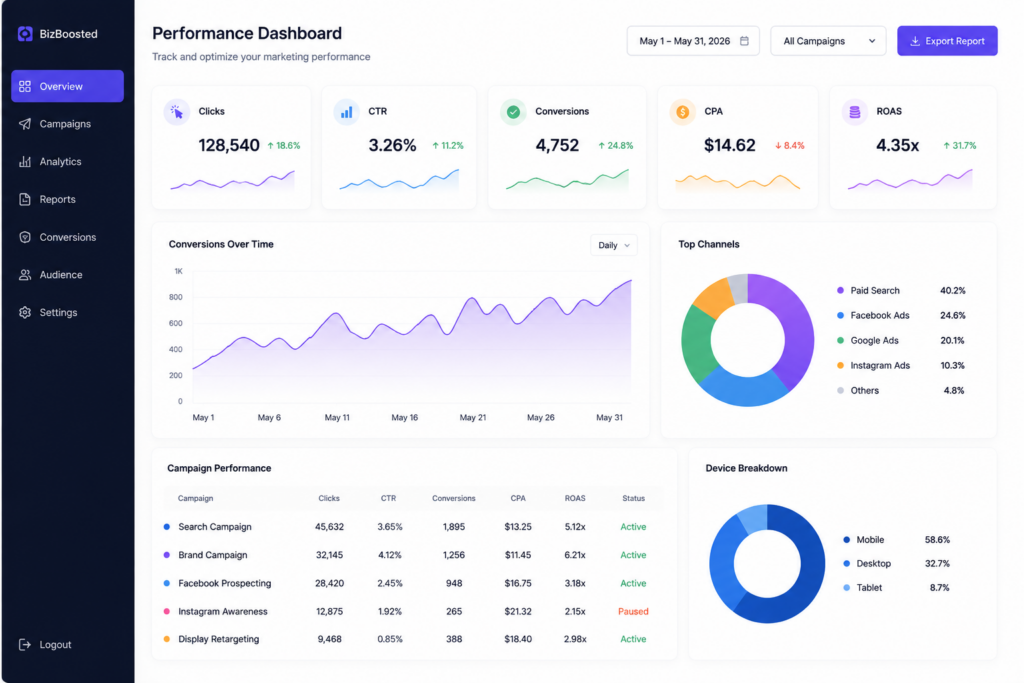The image size is (1024, 683).
Task: Click the Campaigns paper-plane icon
Action: (25, 123)
